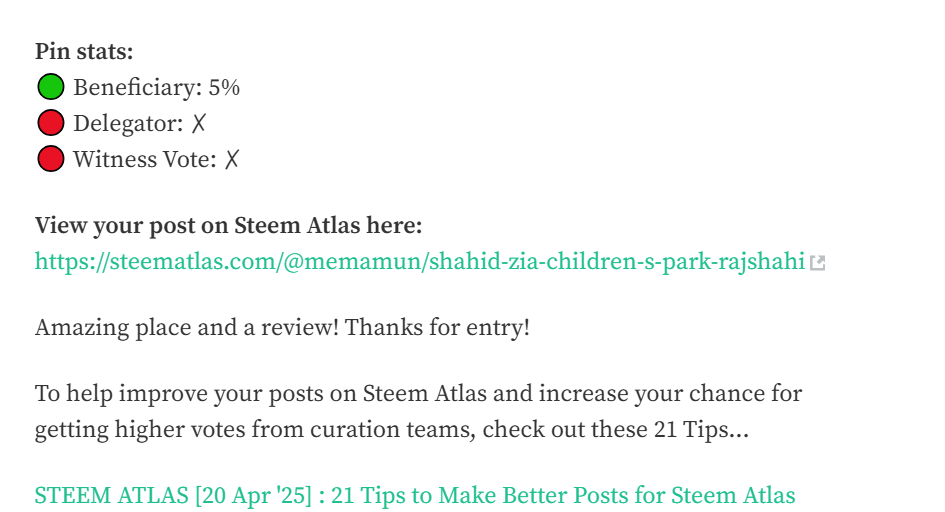Click the red circle beside Witness Vote

(51, 159)
